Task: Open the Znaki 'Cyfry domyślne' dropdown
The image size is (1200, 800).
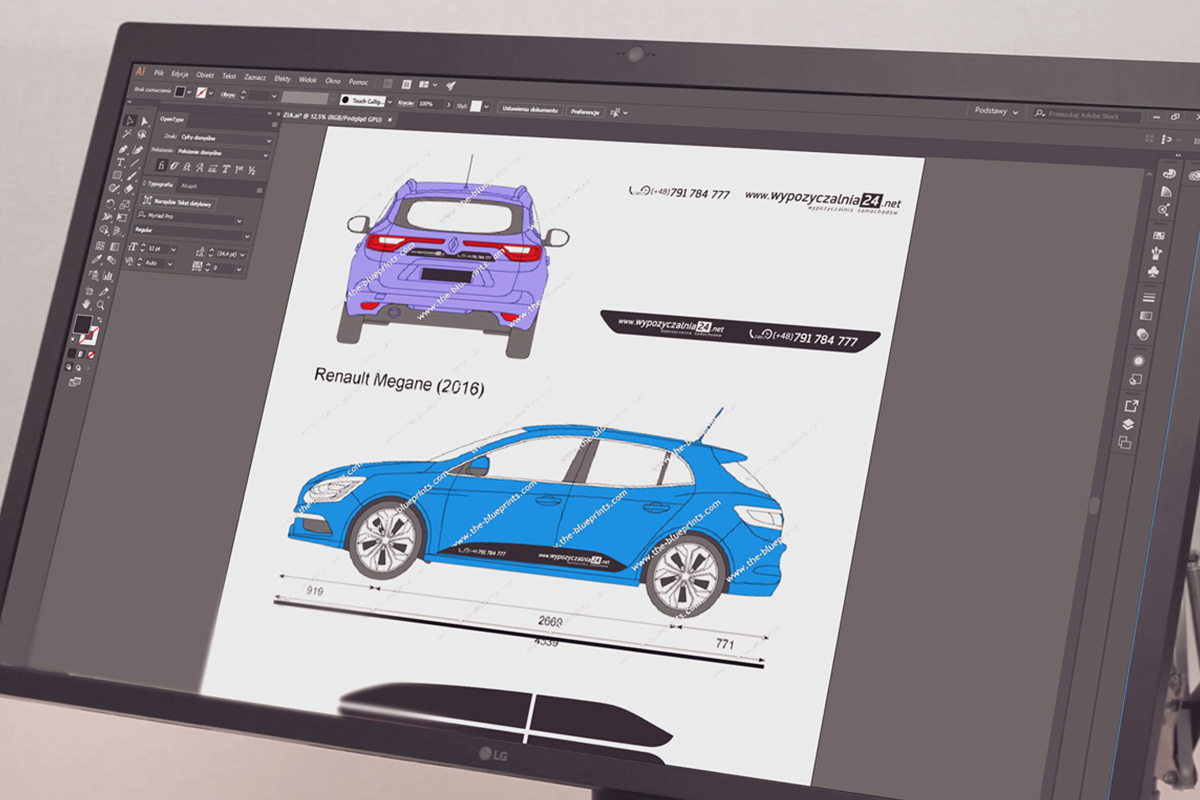Action: pyautogui.click(x=226, y=140)
